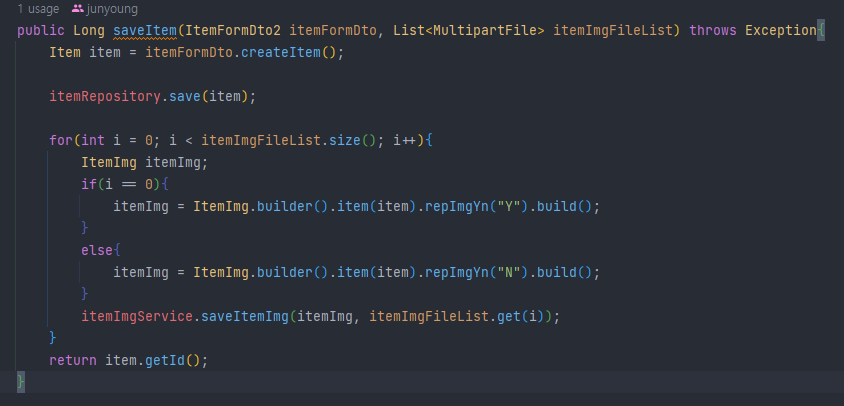This screenshot has width=844, height=406.
Task: Click the 'throws' keyword
Action: point(713,31)
